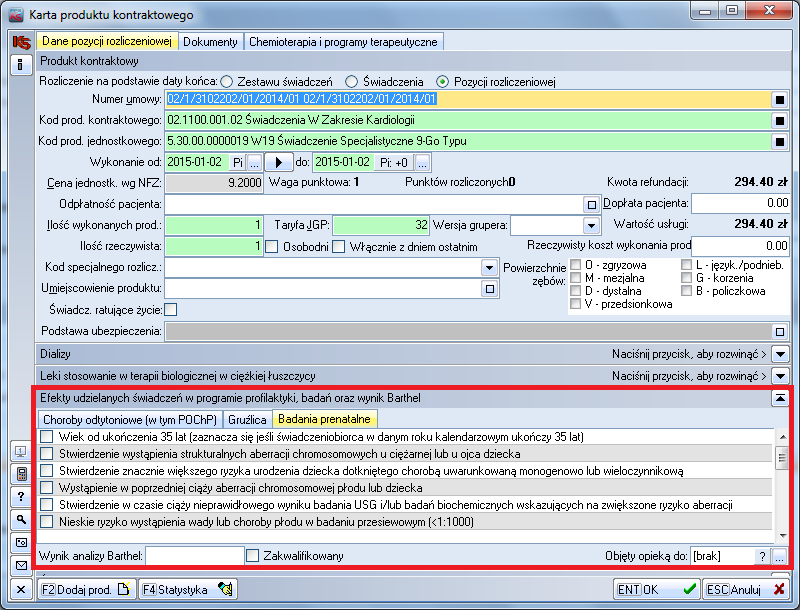Viewport: 800px width, 610px height.
Task: Open the Dokumenty tab
Action: coord(210,42)
